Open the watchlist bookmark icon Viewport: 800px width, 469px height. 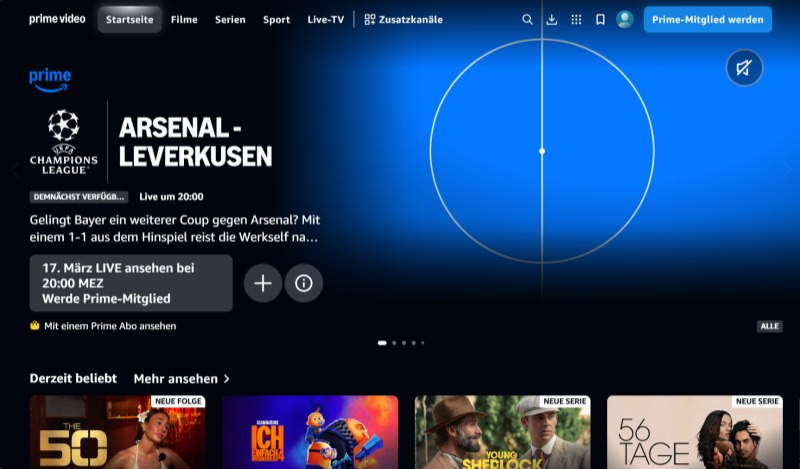(601, 19)
